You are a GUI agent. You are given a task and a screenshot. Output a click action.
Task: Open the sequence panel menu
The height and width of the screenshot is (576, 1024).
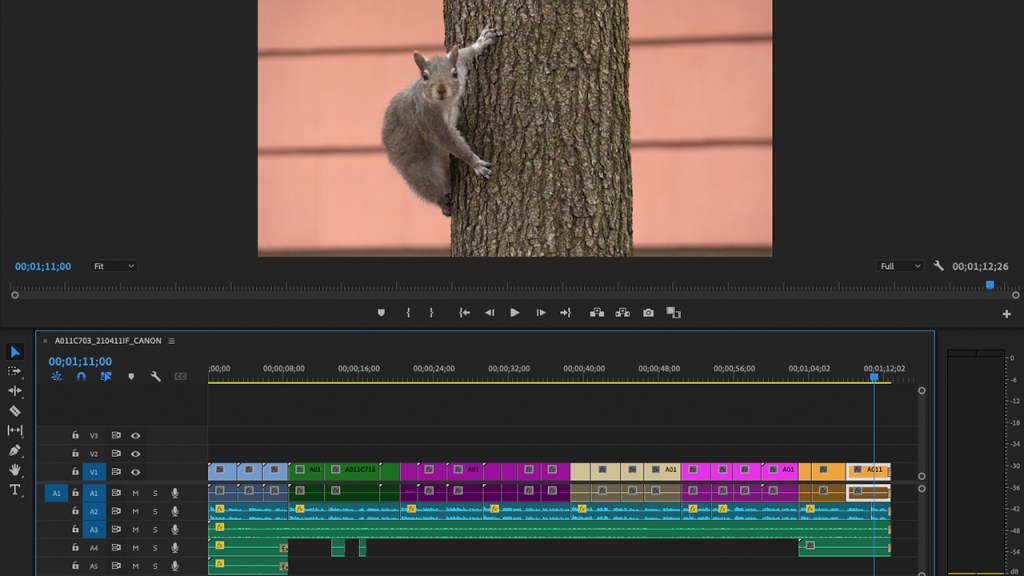(x=172, y=341)
